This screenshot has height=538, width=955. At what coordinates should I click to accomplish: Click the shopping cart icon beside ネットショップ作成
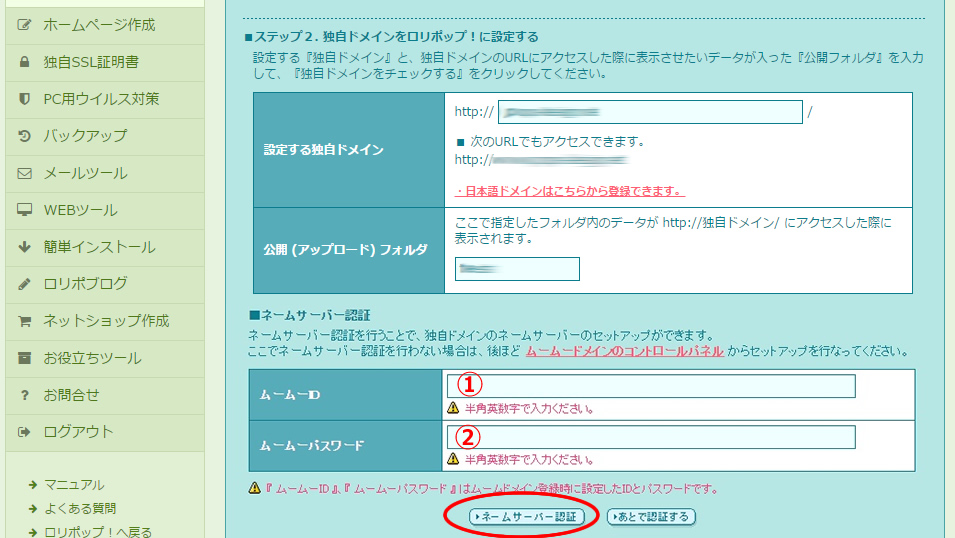24,321
